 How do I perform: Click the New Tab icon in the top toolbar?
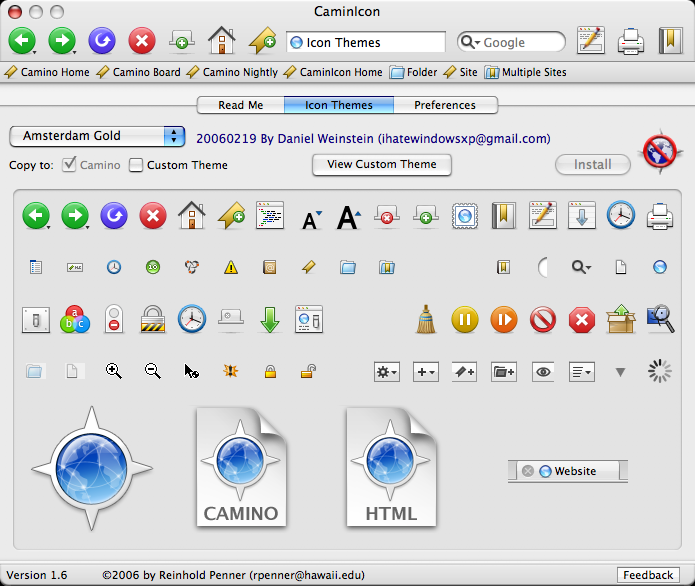coord(182,40)
